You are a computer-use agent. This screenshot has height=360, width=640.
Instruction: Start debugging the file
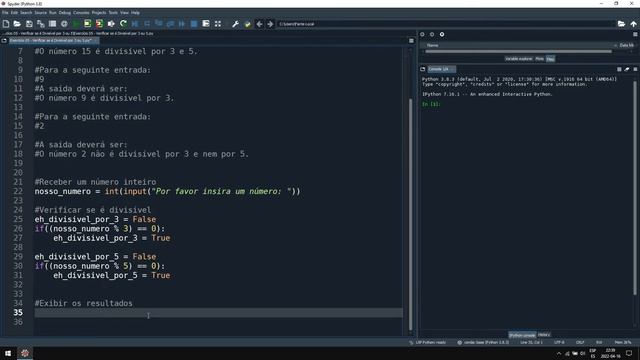[135, 24]
